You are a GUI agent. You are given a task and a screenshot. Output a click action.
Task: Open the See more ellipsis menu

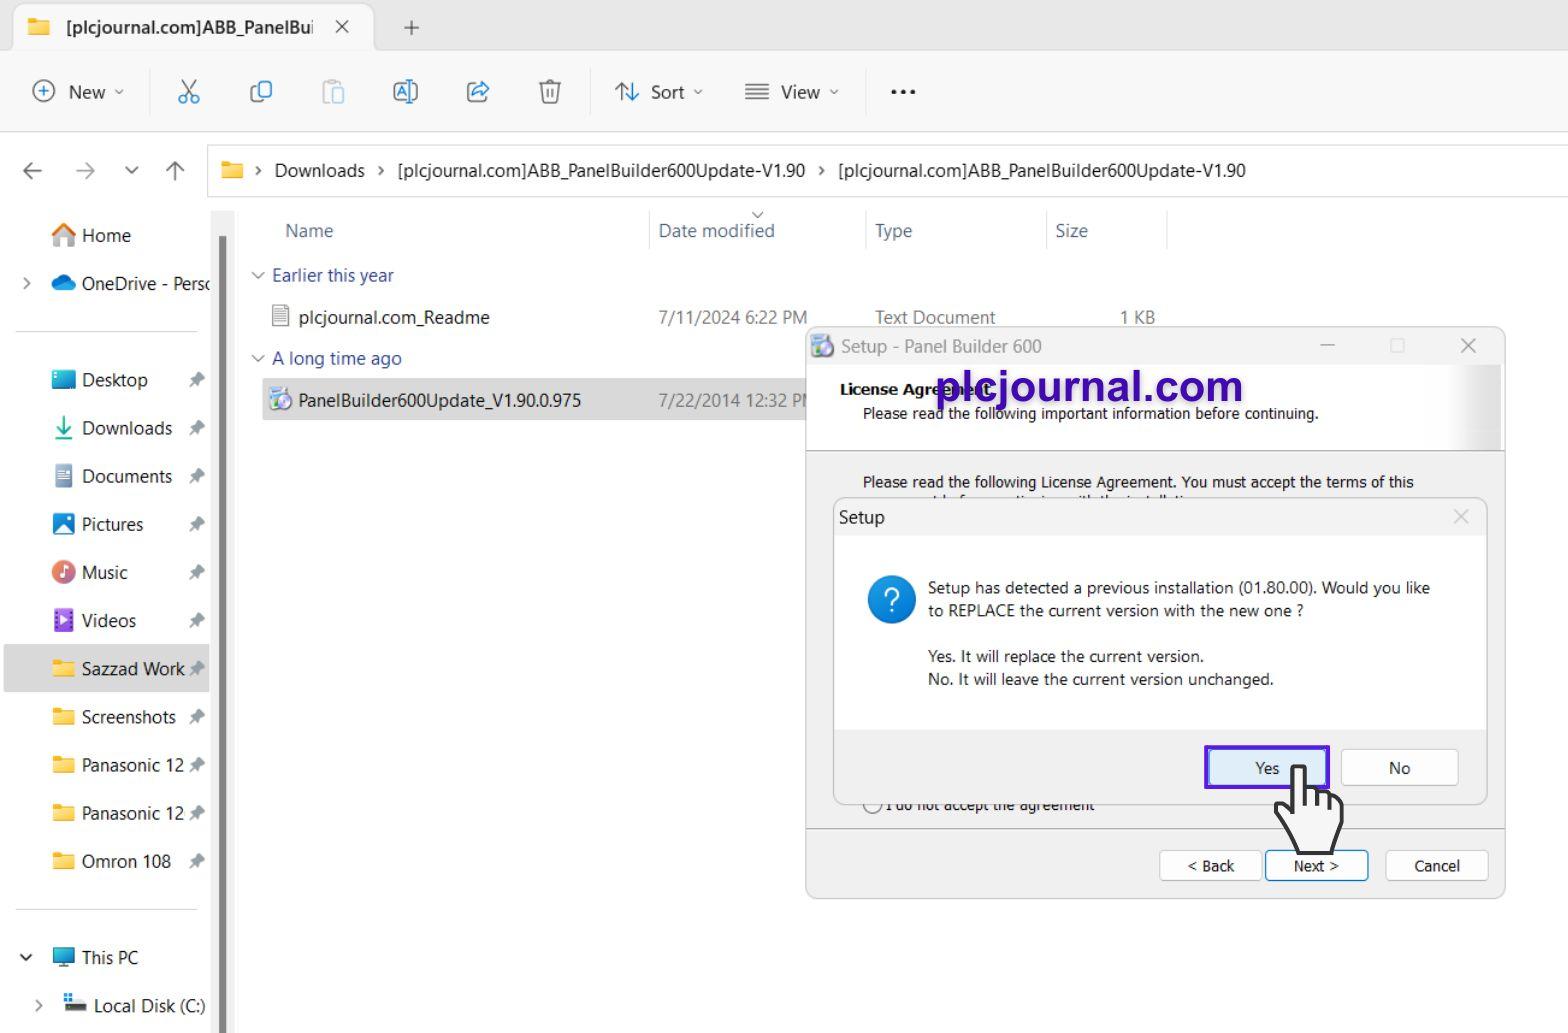(903, 92)
